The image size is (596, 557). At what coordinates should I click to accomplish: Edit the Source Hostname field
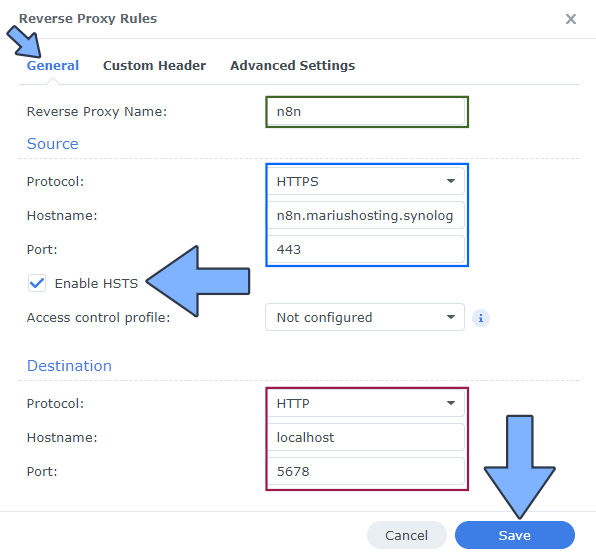click(365, 216)
